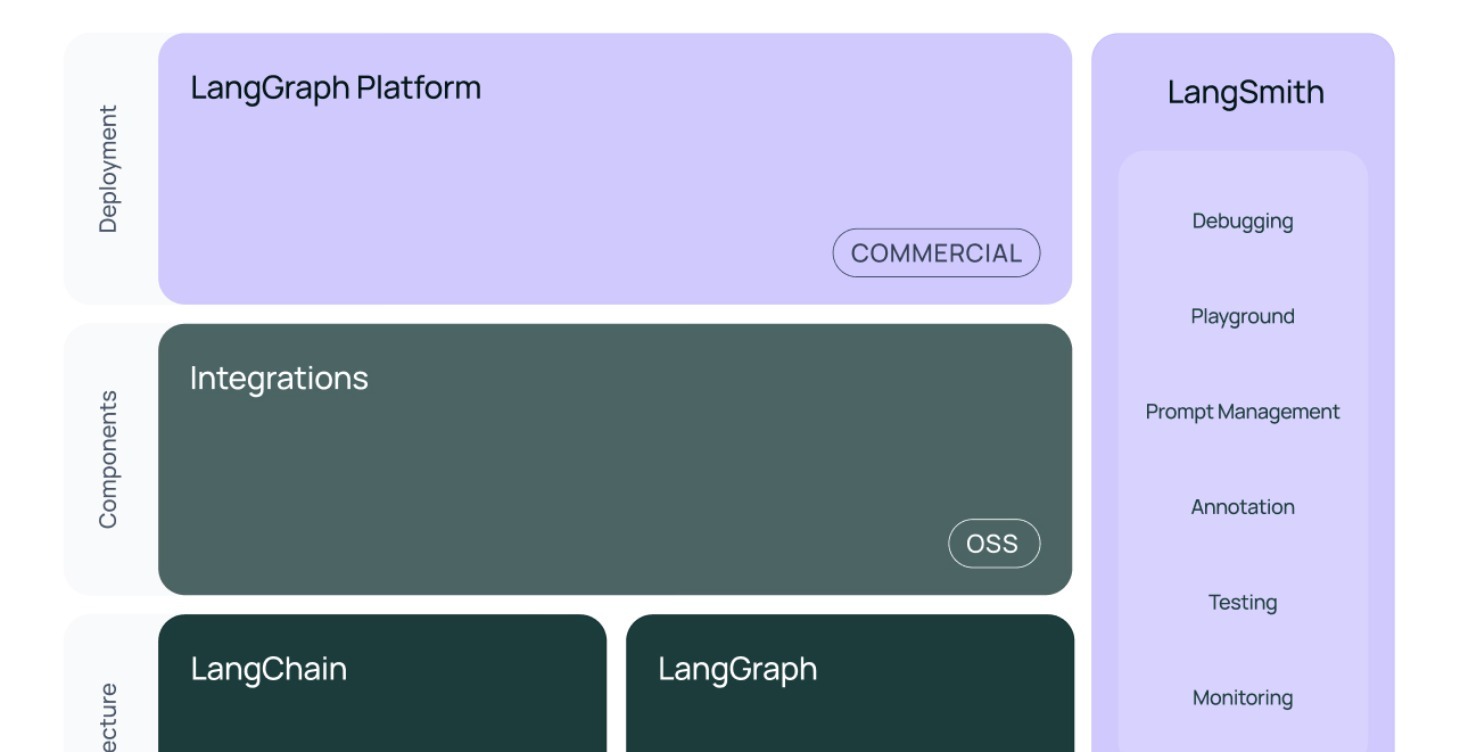The height and width of the screenshot is (752, 1460).
Task: Select Annotation in the LangSmith list
Action: coord(1242,507)
